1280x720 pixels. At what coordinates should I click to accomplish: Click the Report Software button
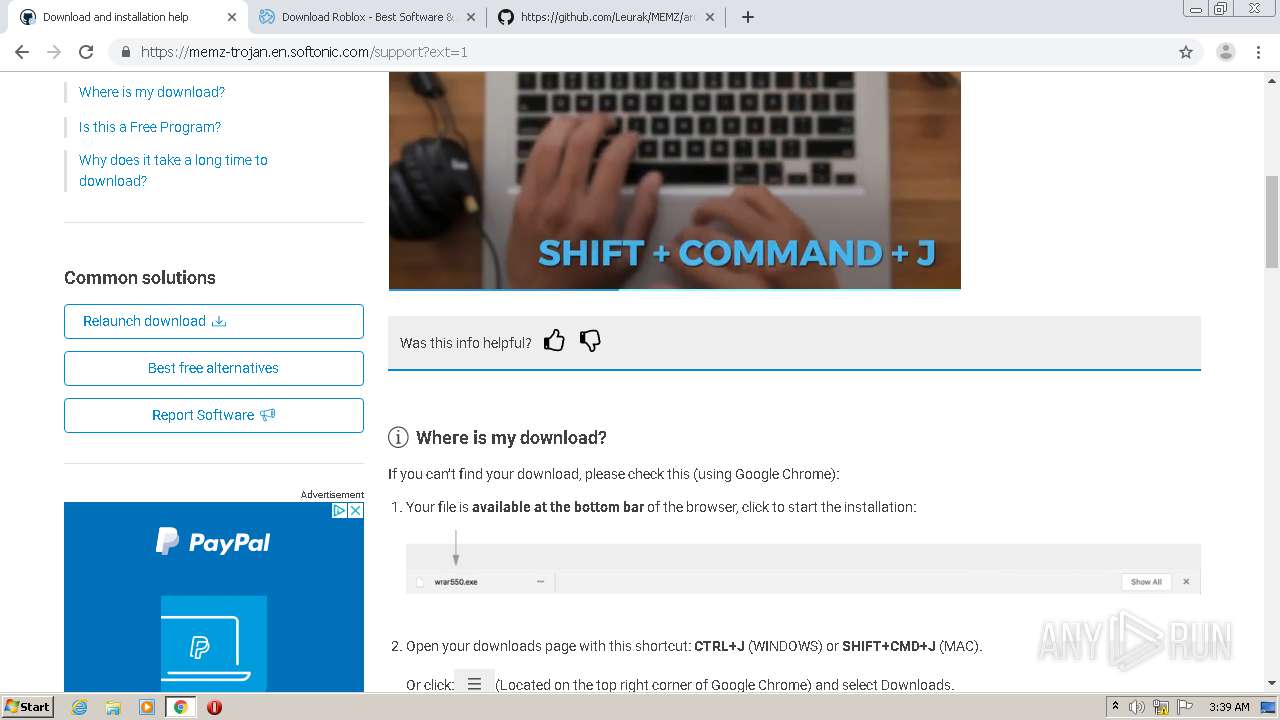click(214, 415)
